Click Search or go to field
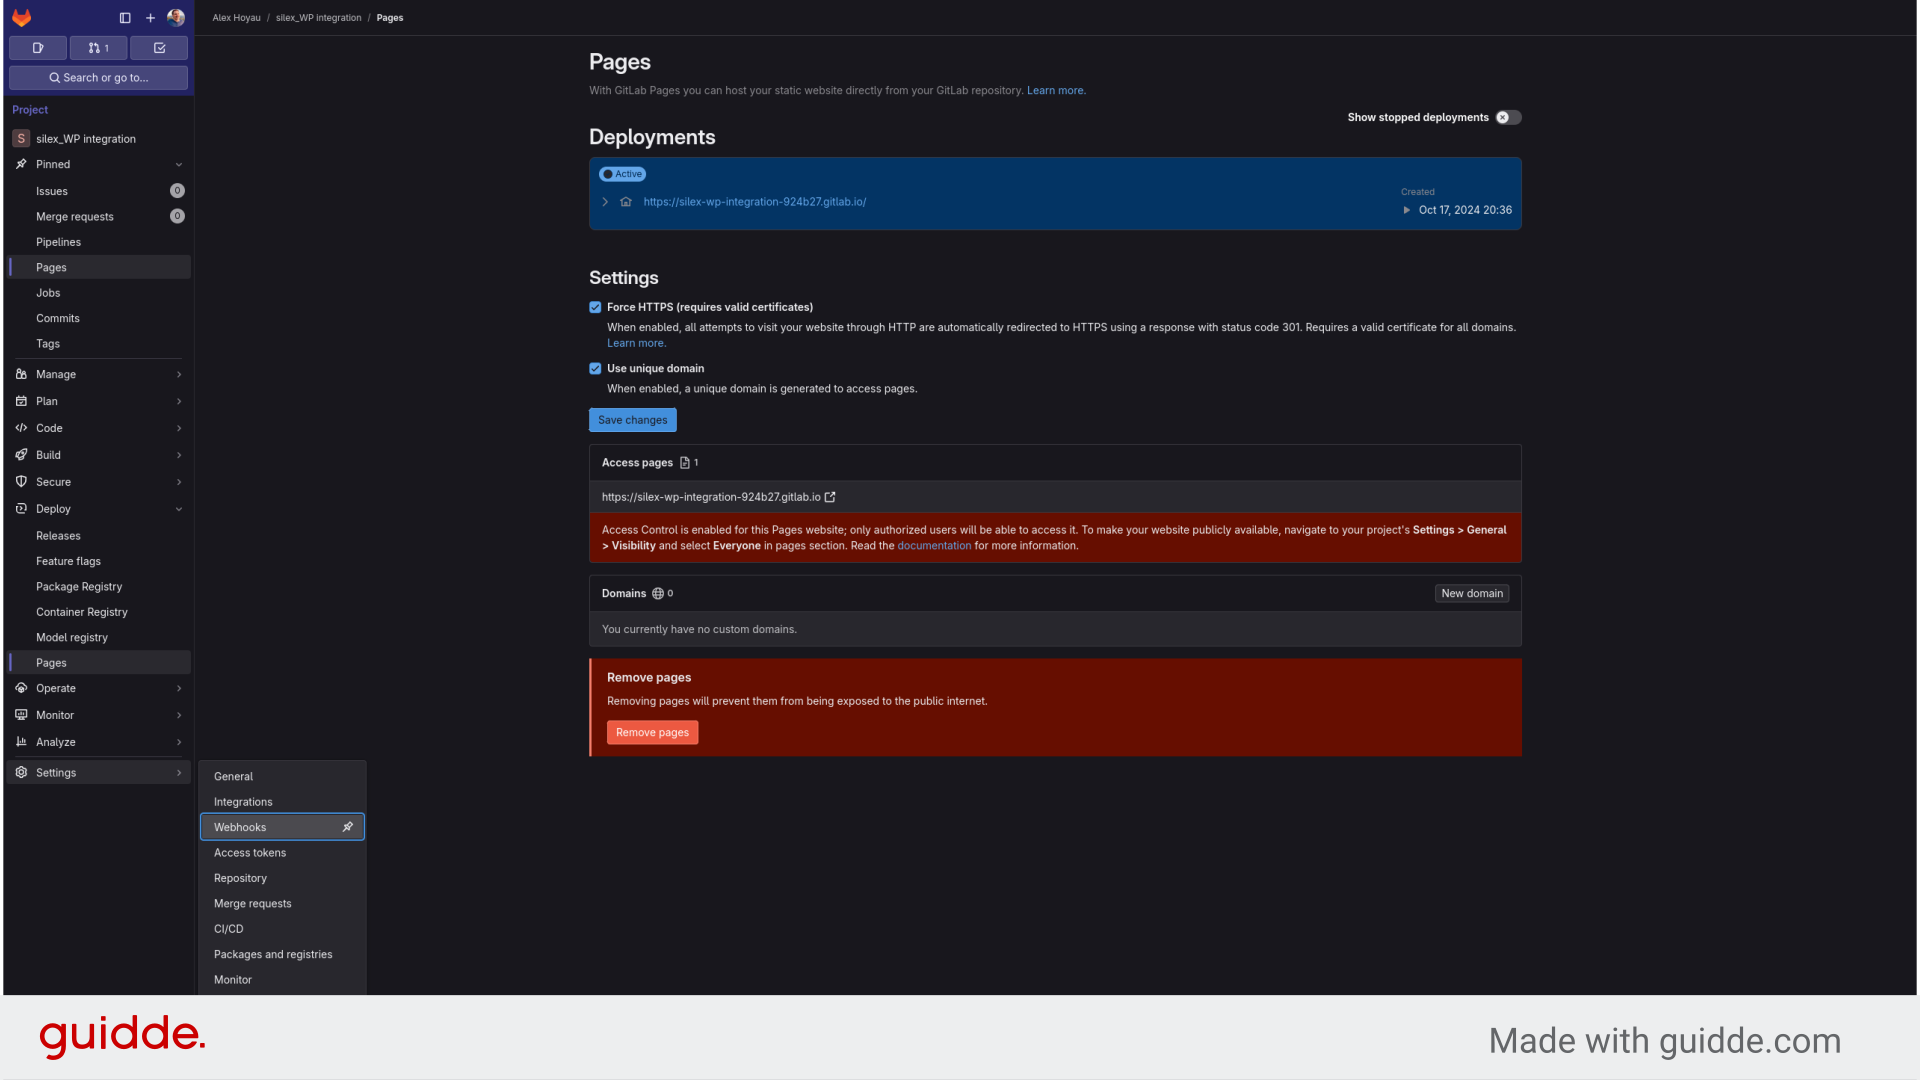This screenshot has height=1080, width=1920. 98,78
